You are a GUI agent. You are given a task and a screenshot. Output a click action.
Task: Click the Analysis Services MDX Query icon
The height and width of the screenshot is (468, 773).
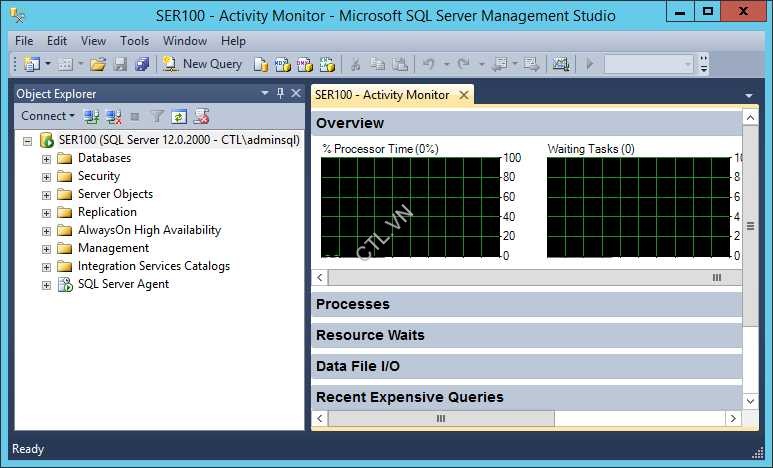click(x=283, y=64)
